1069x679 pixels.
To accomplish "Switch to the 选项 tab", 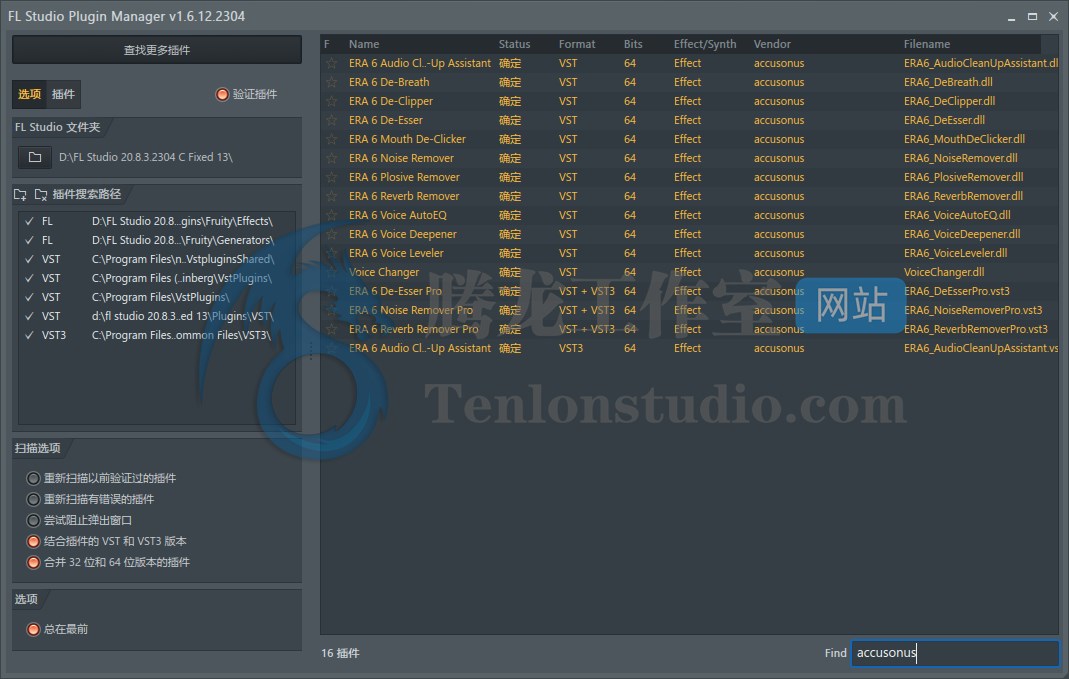I will [x=29, y=94].
